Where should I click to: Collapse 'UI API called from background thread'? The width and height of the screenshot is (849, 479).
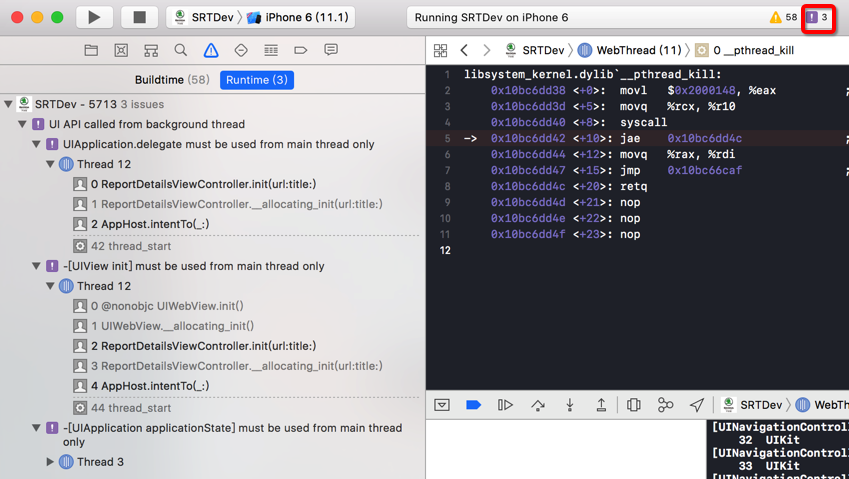[23, 124]
